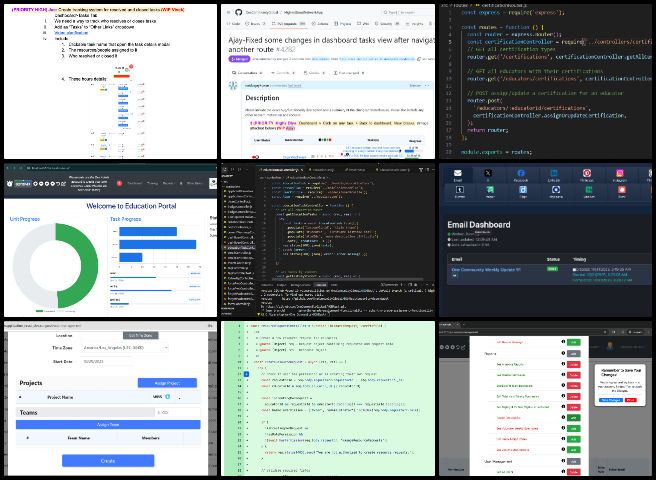Select the Email channel icon
Image resolution: width=656 pixels, height=480 pixels.
(x=458, y=173)
